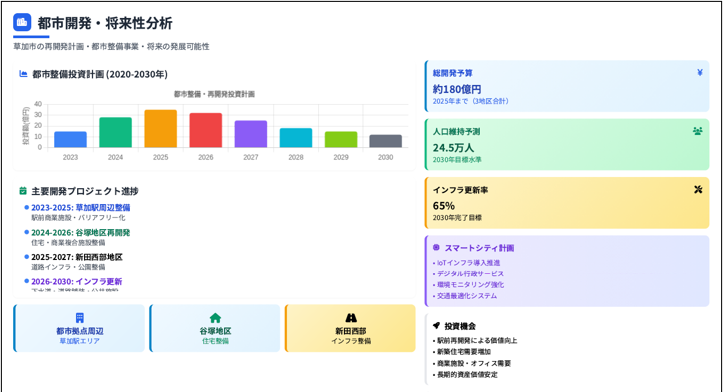Click the orange 2025 bar in chart
Viewport: 723px width, 392px height.
click(x=160, y=129)
